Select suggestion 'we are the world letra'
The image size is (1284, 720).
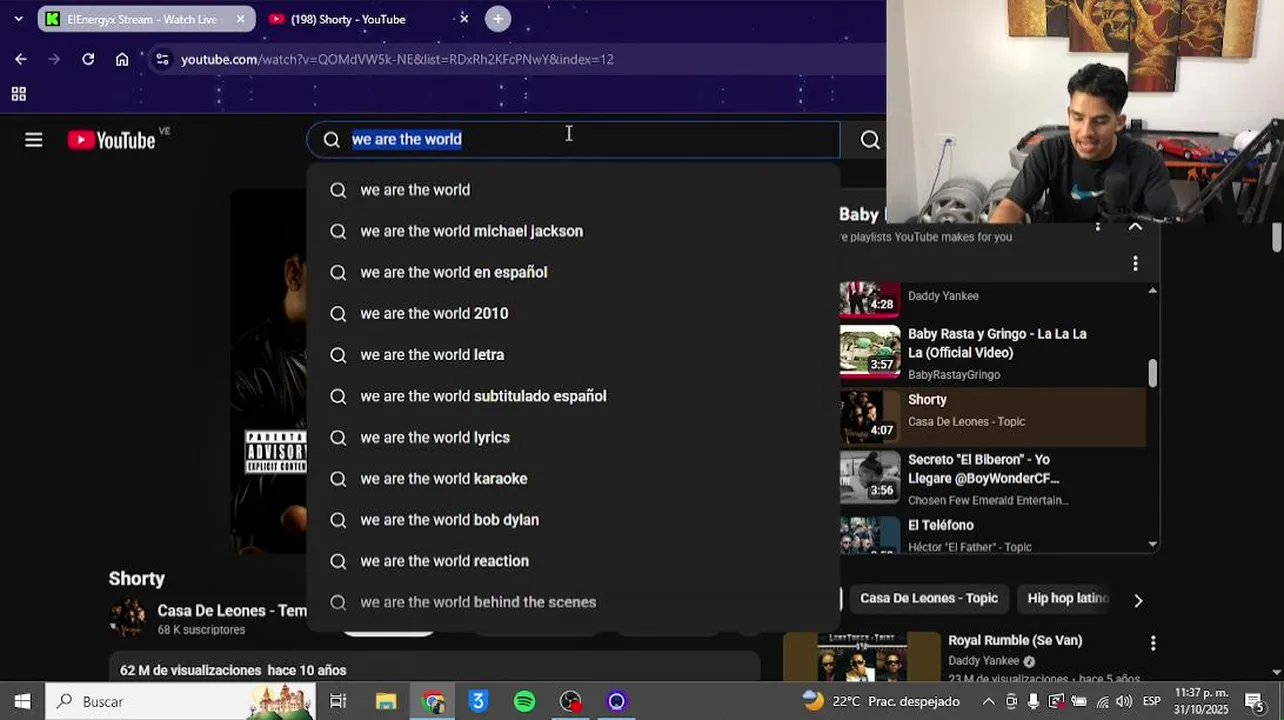[x=573, y=355]
